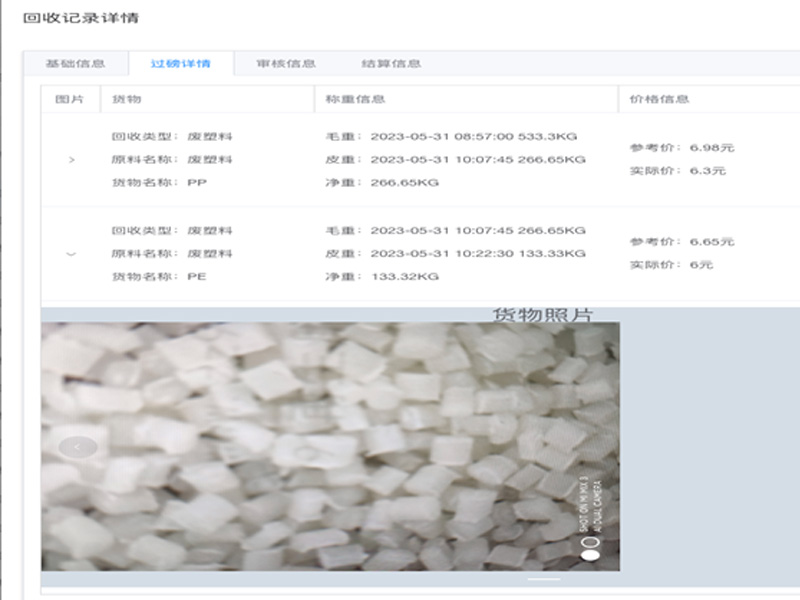Click the 货物 column header
The image size is (800, 600).
127,99
